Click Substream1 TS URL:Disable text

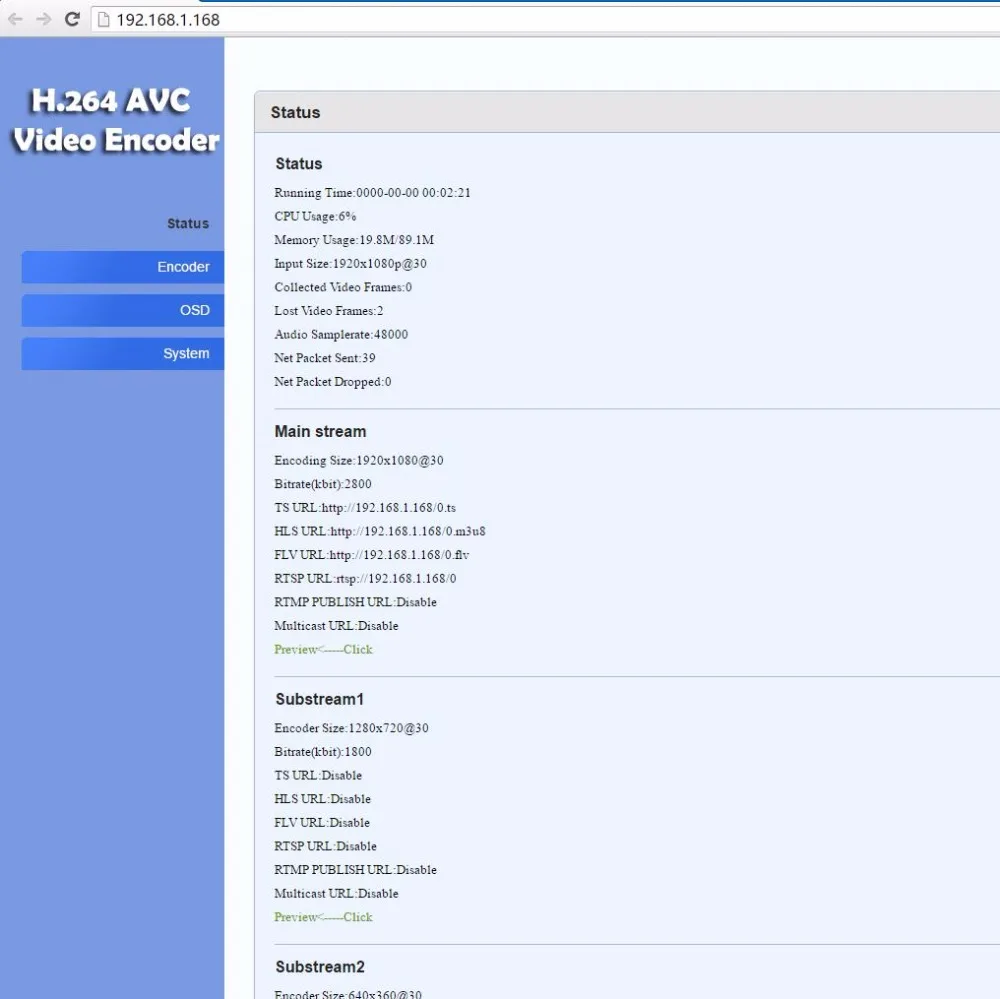[x=318, y=775]
